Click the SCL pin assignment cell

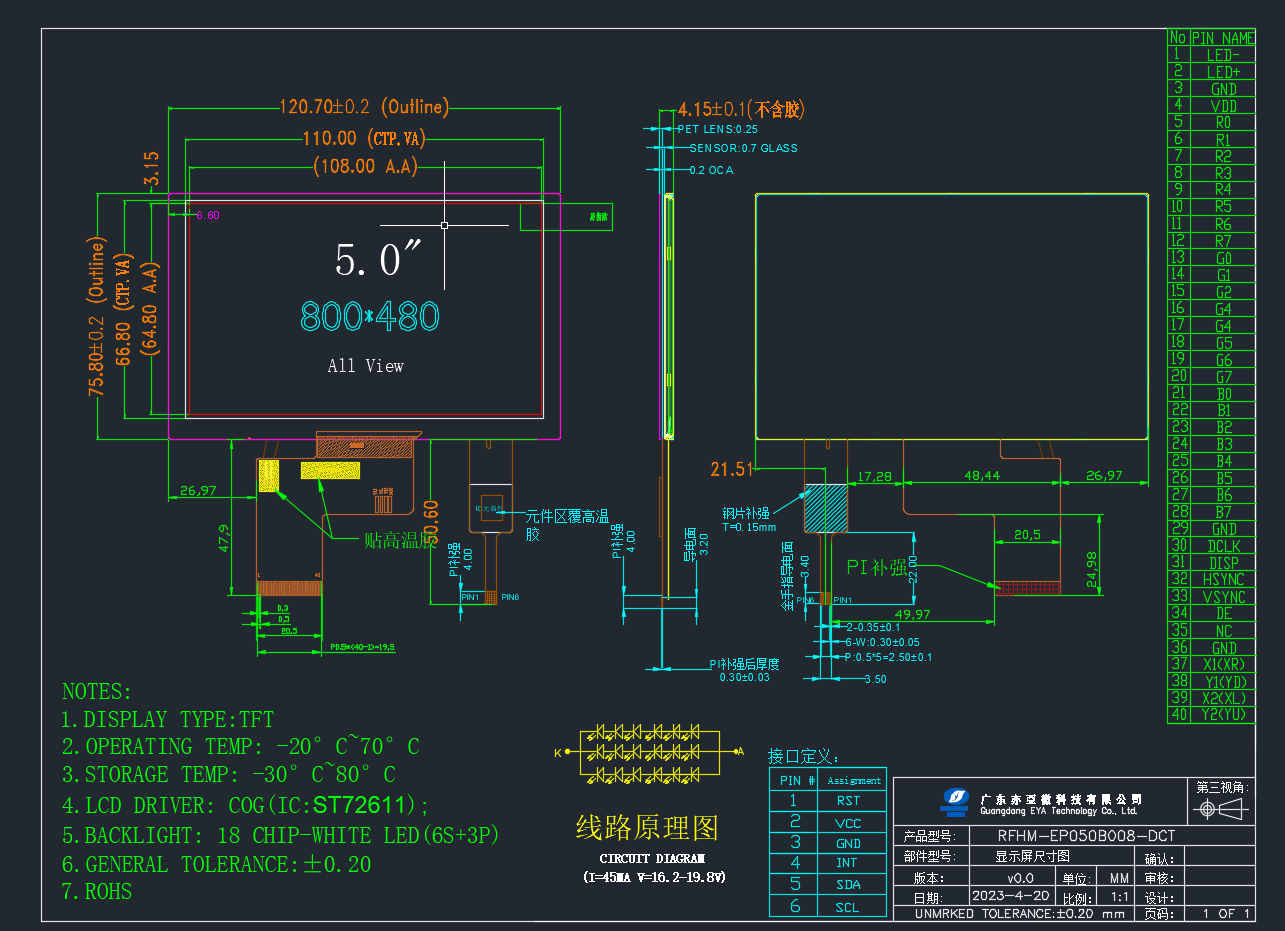[x=848, y=907]
